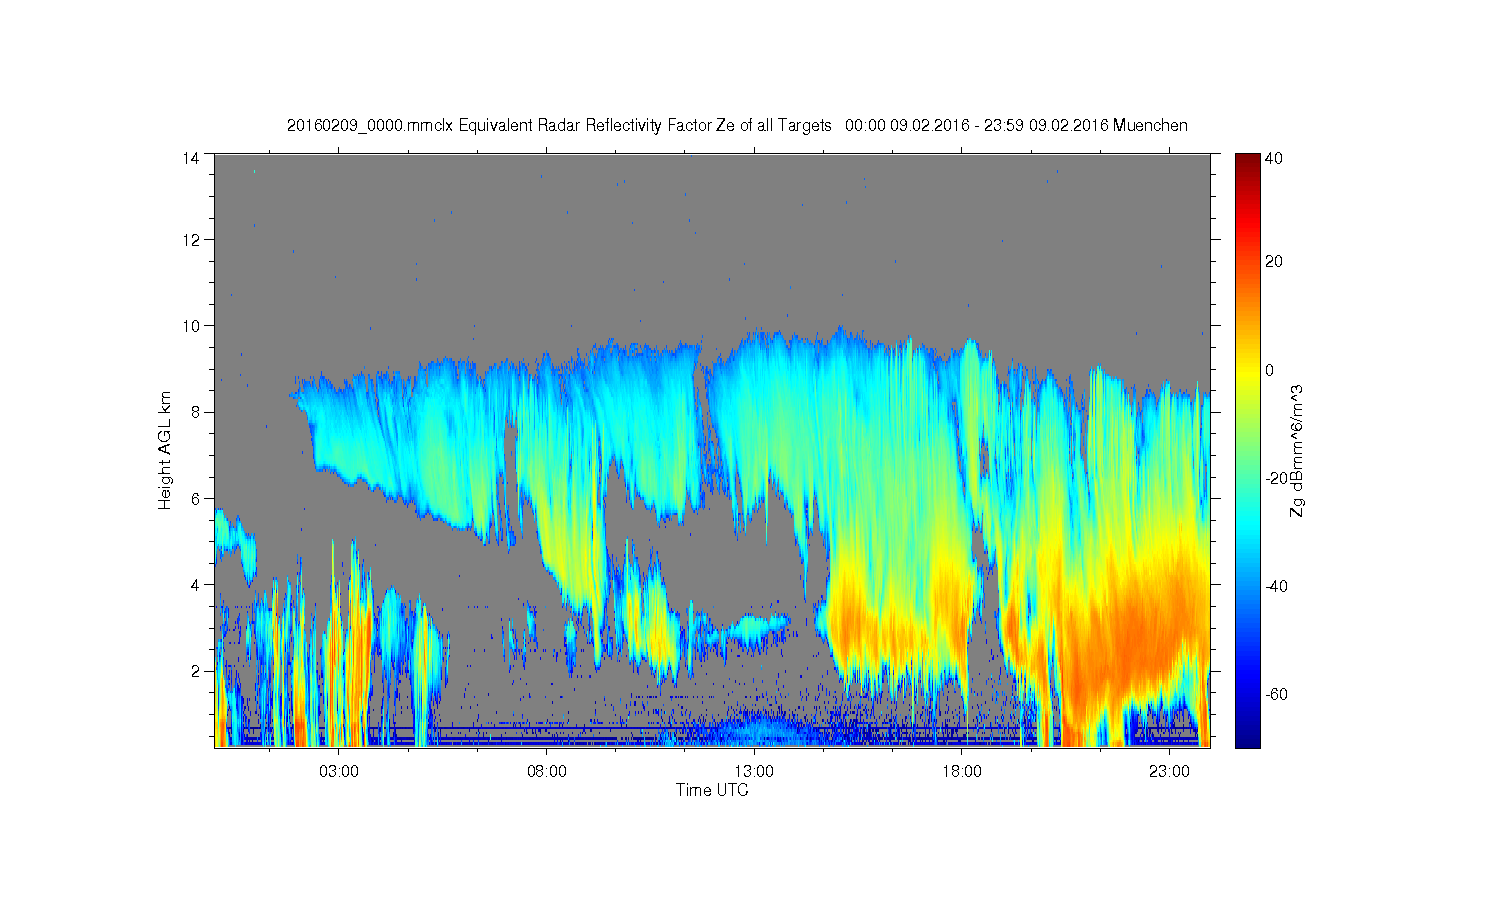The image size is (1500, 900).
Task: Click the colorbar value 0
Action: pos(1270,370)
